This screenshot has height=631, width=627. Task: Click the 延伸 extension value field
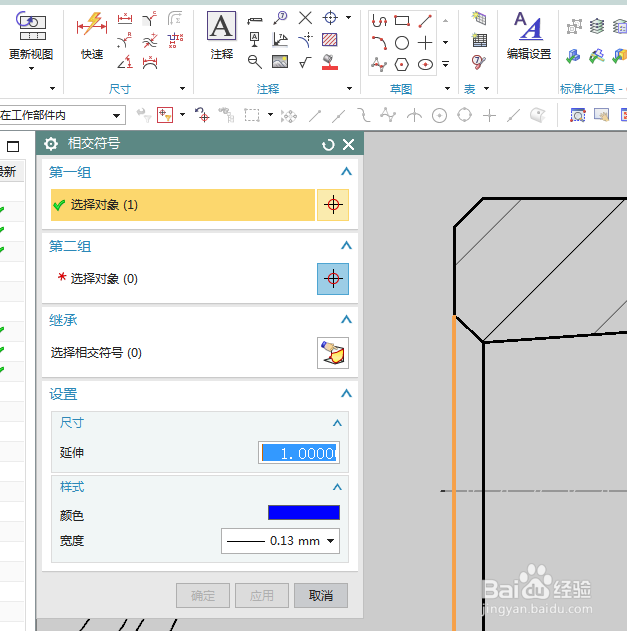[299, 453]
